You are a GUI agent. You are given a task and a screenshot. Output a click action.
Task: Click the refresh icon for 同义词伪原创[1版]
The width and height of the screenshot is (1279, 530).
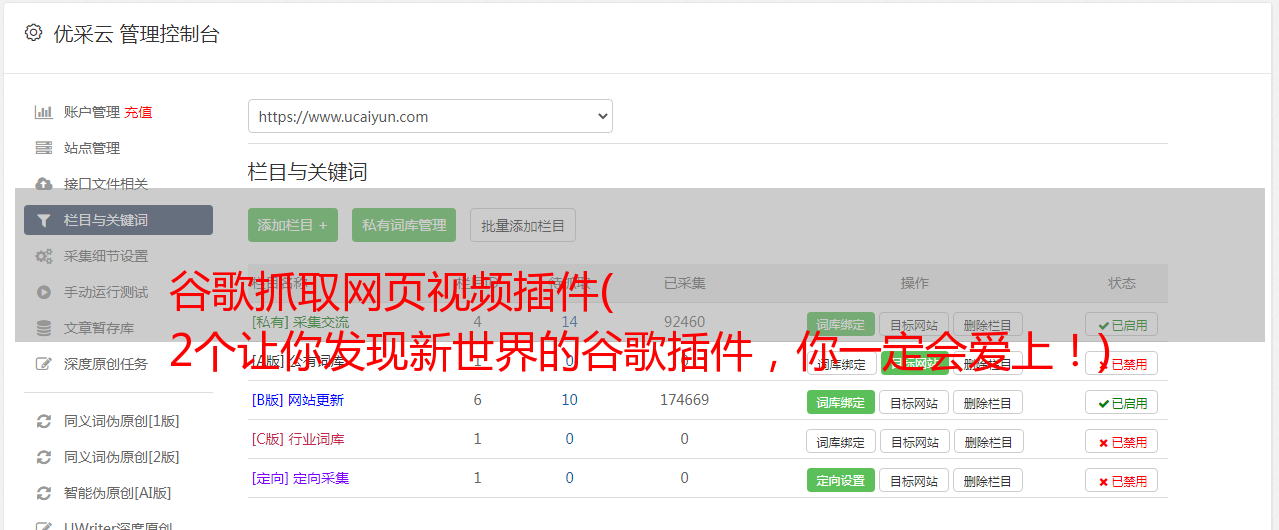coord(43,421)
